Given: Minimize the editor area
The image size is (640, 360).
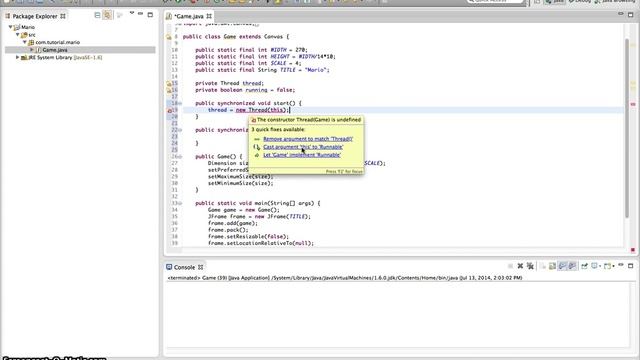Looking at the screenshot, I should pos(620,14).
